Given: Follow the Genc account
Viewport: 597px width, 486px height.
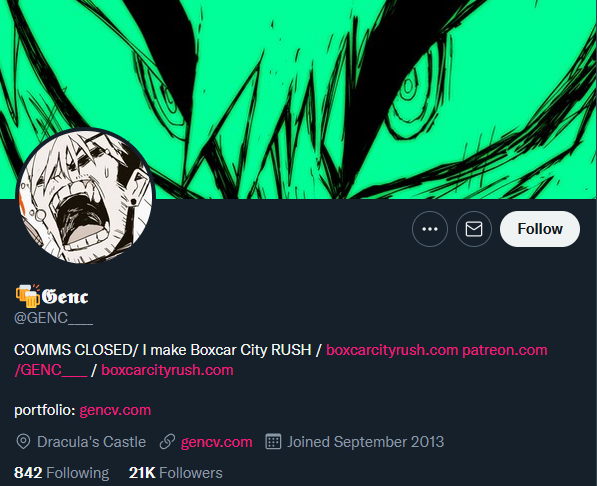Looking at the screenshot, I should tap(540, 229).
